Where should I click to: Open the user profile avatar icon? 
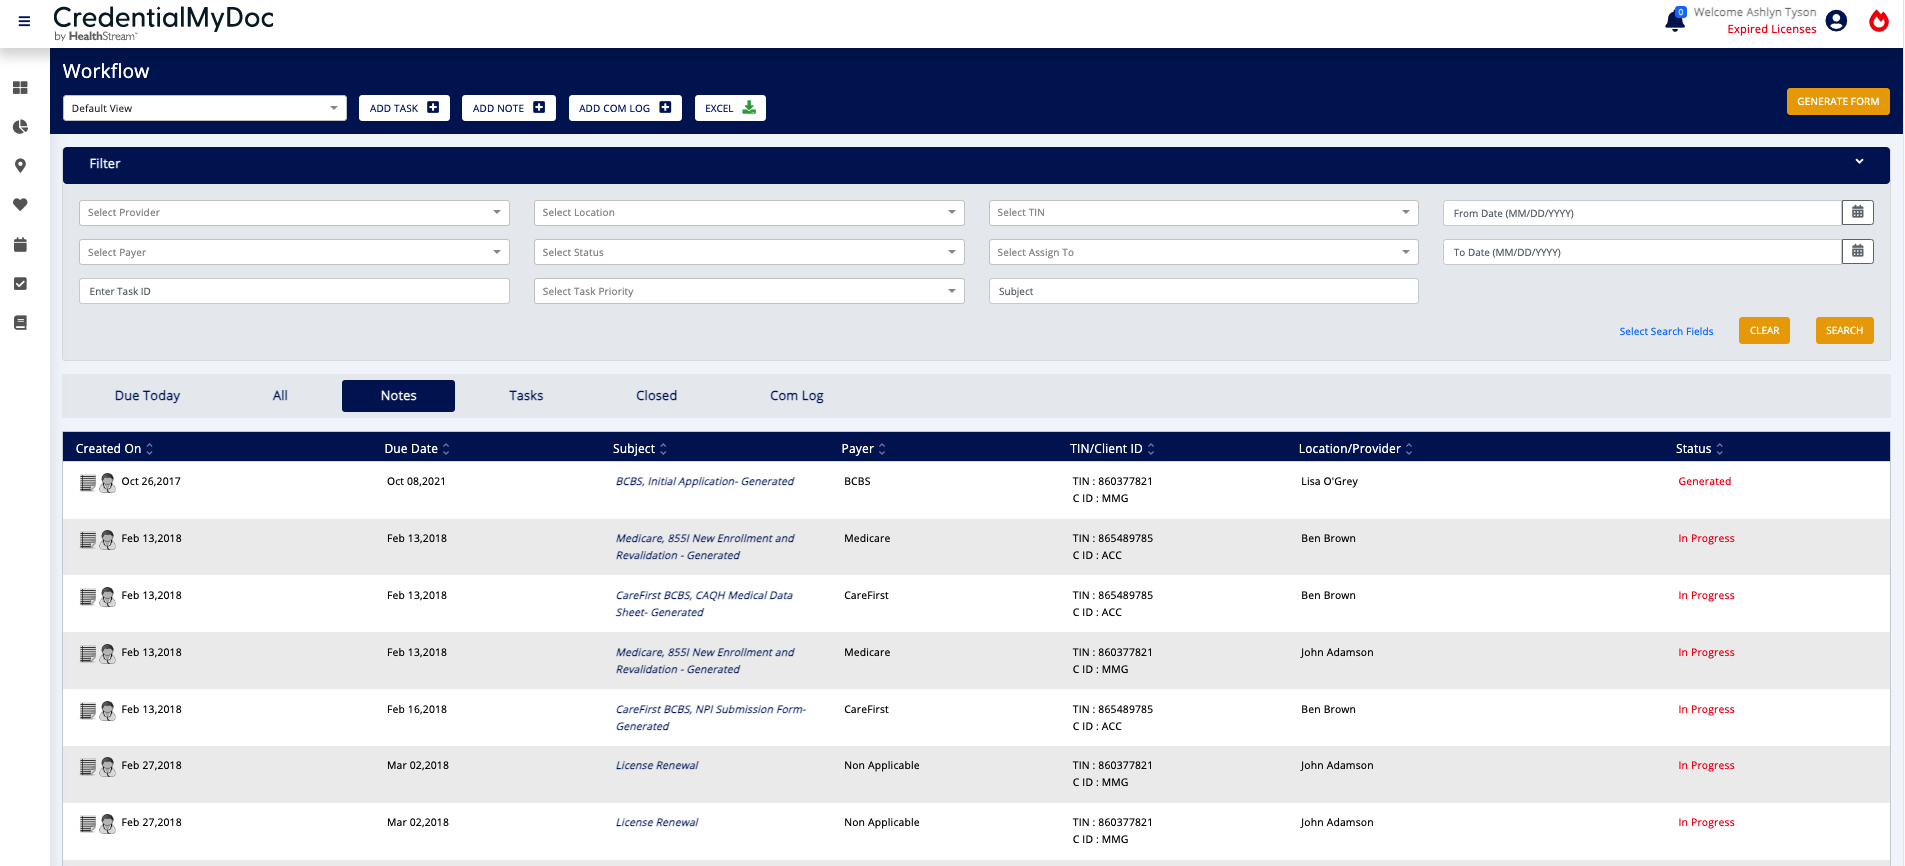click(x=1836, y=21)
